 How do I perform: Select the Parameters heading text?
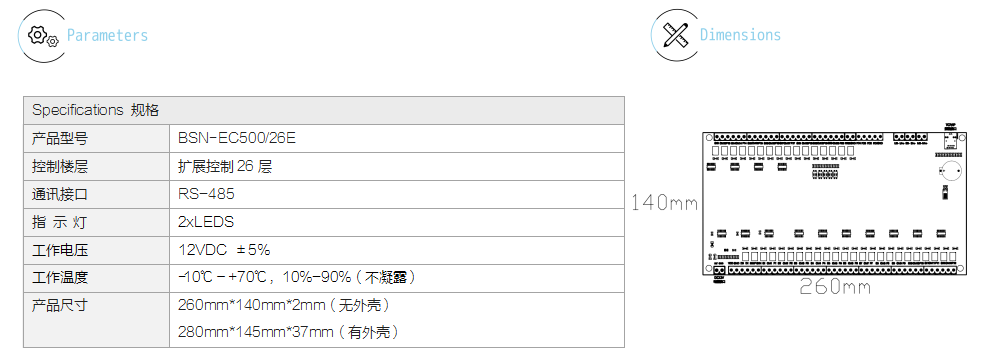[107, 35]
